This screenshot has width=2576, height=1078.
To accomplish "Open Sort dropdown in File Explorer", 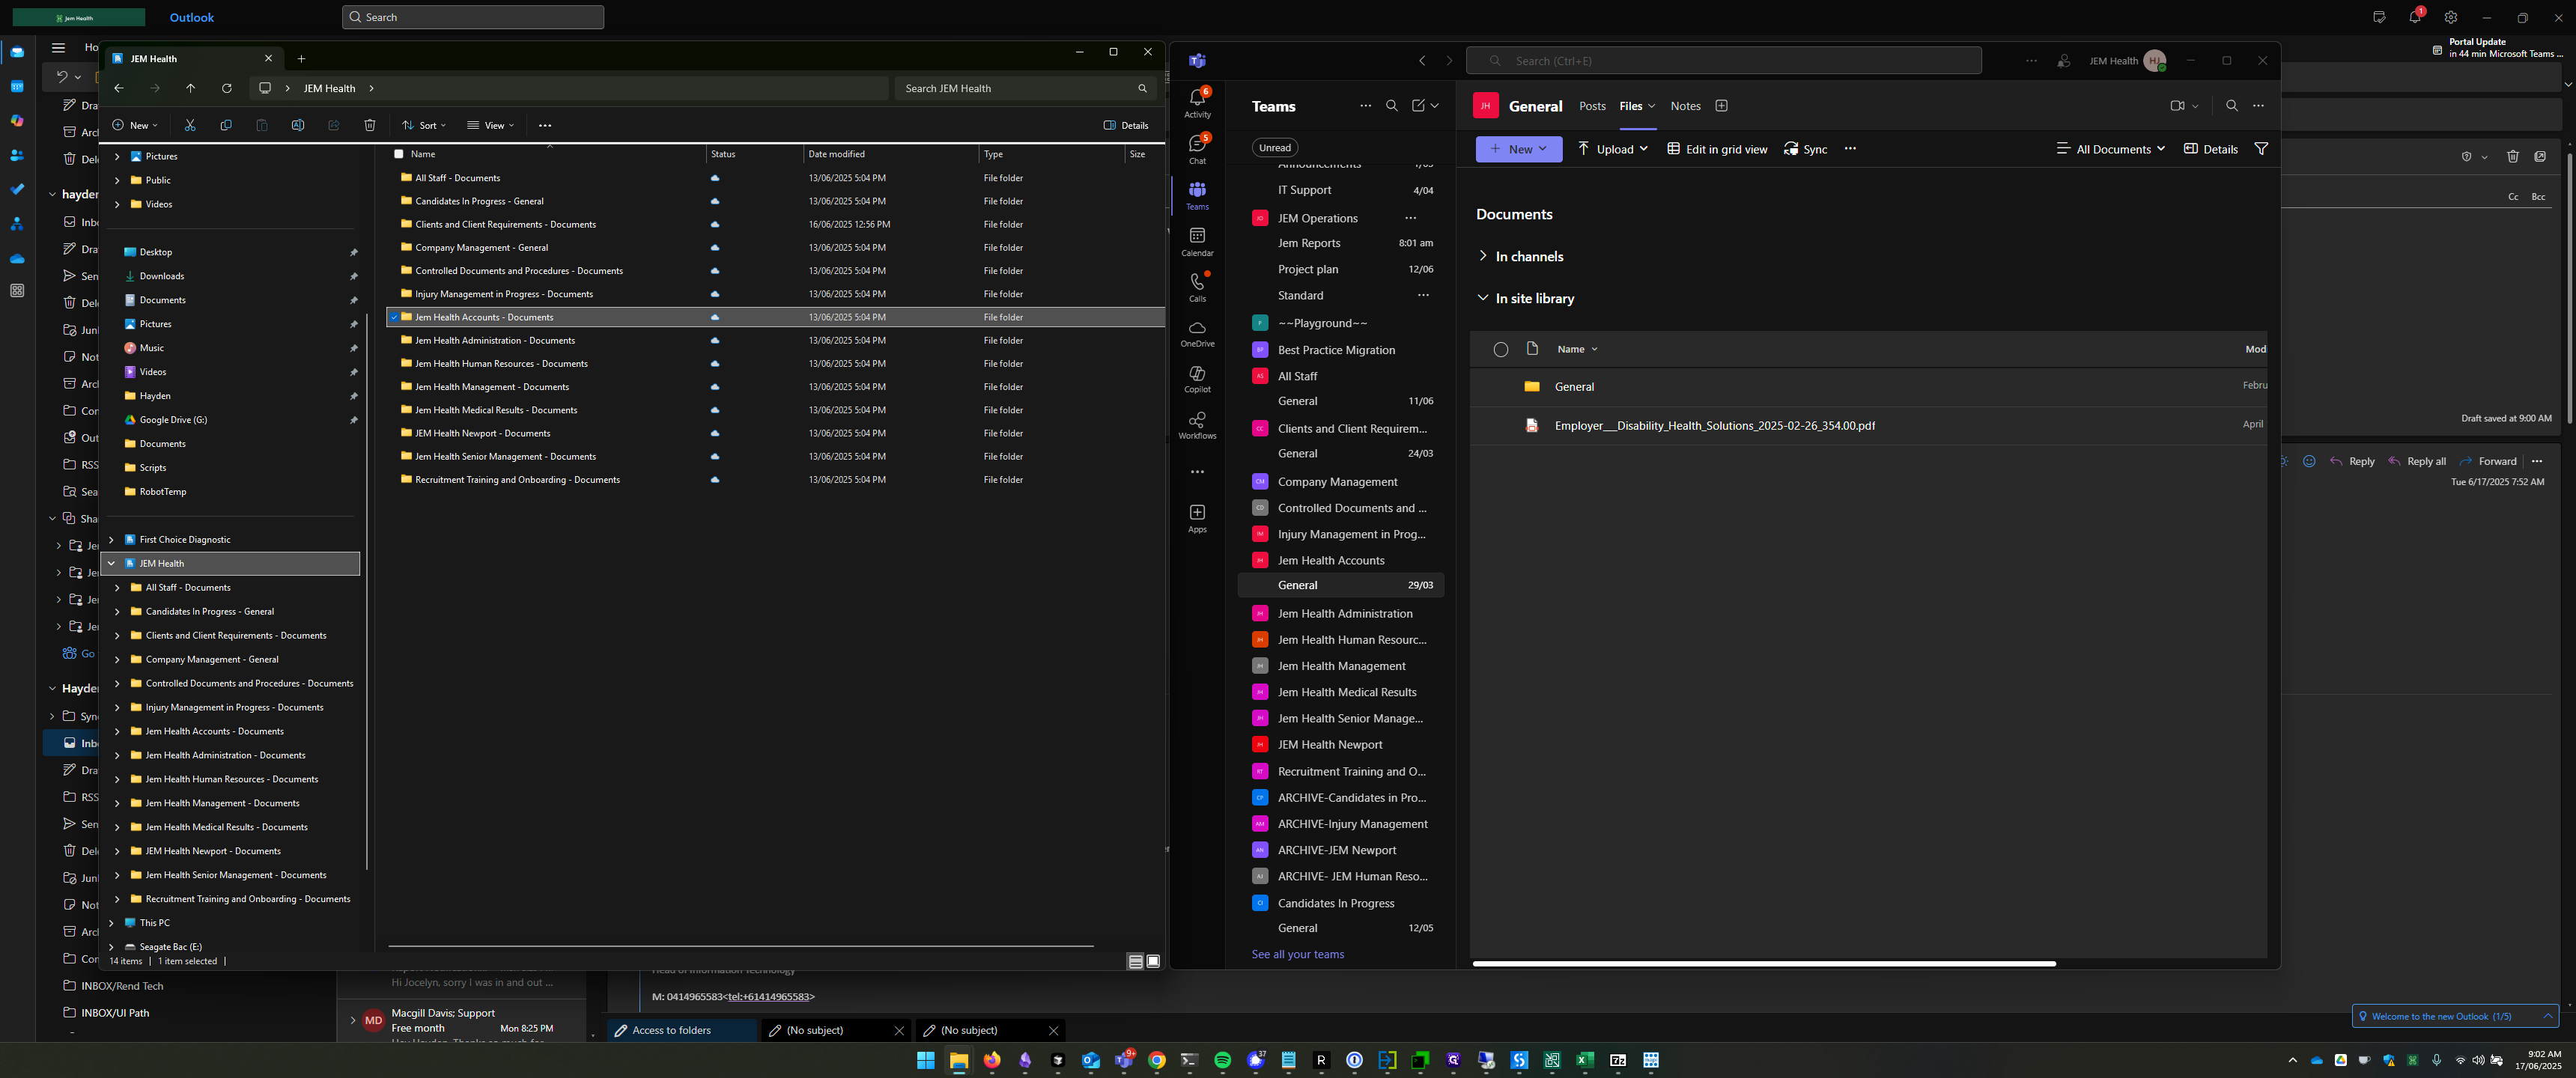I will pos(424,125).
